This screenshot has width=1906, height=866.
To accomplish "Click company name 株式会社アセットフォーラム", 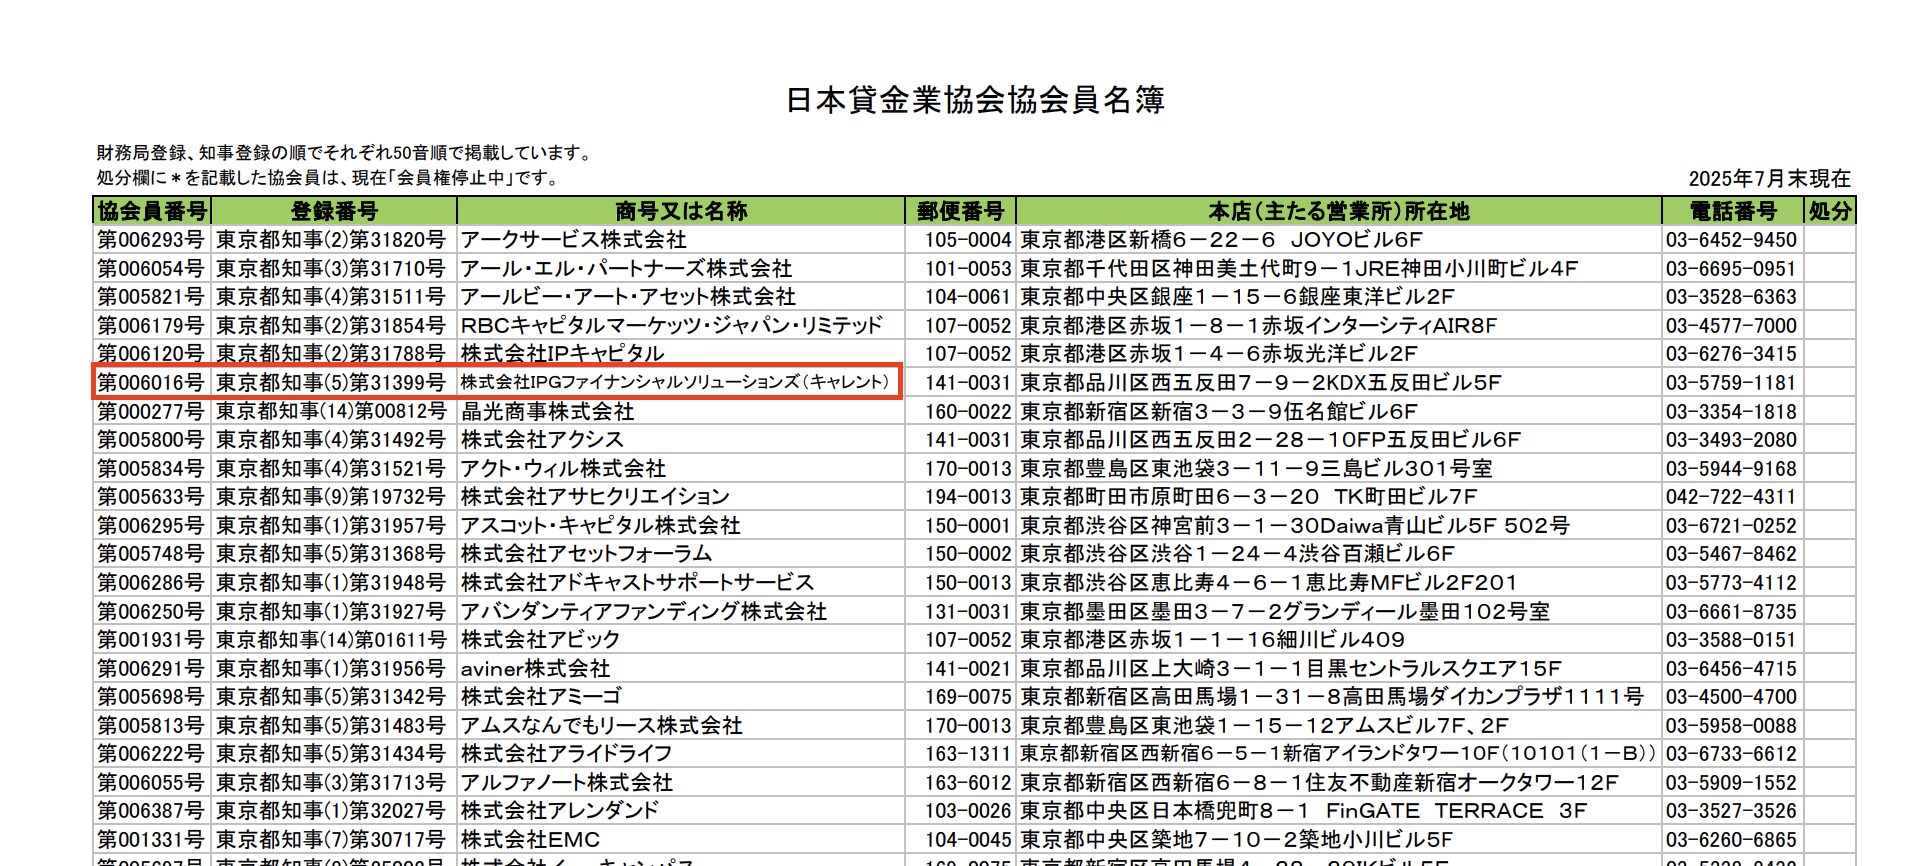I will pyautogui.click(x=586, y=554).
